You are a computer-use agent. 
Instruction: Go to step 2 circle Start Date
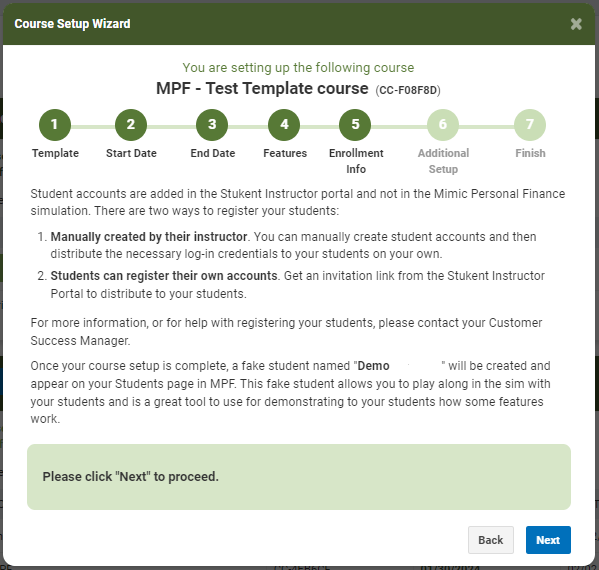click(131, 125)
